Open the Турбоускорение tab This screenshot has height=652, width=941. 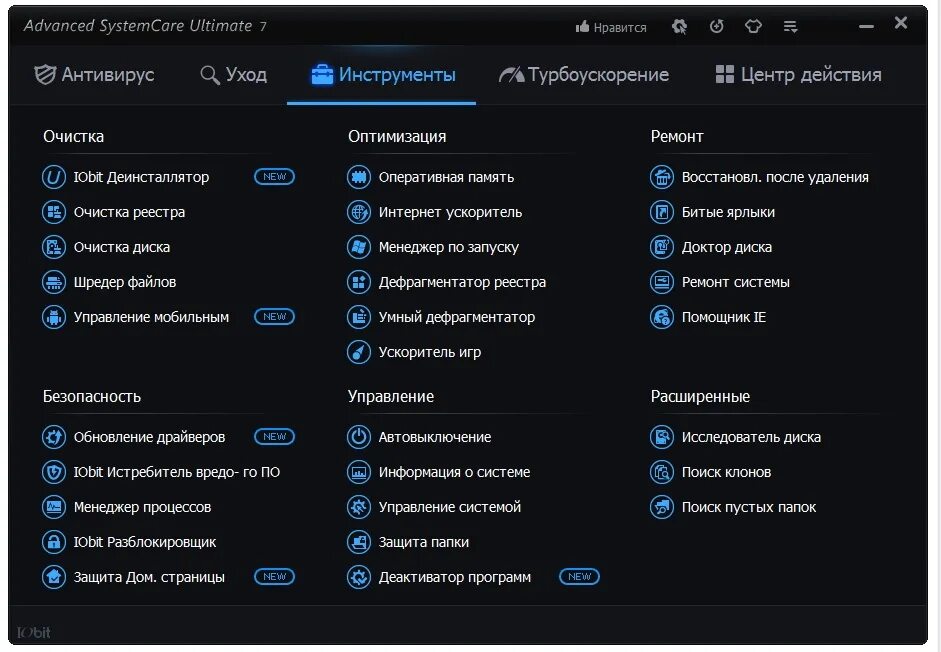coord(584,75)
